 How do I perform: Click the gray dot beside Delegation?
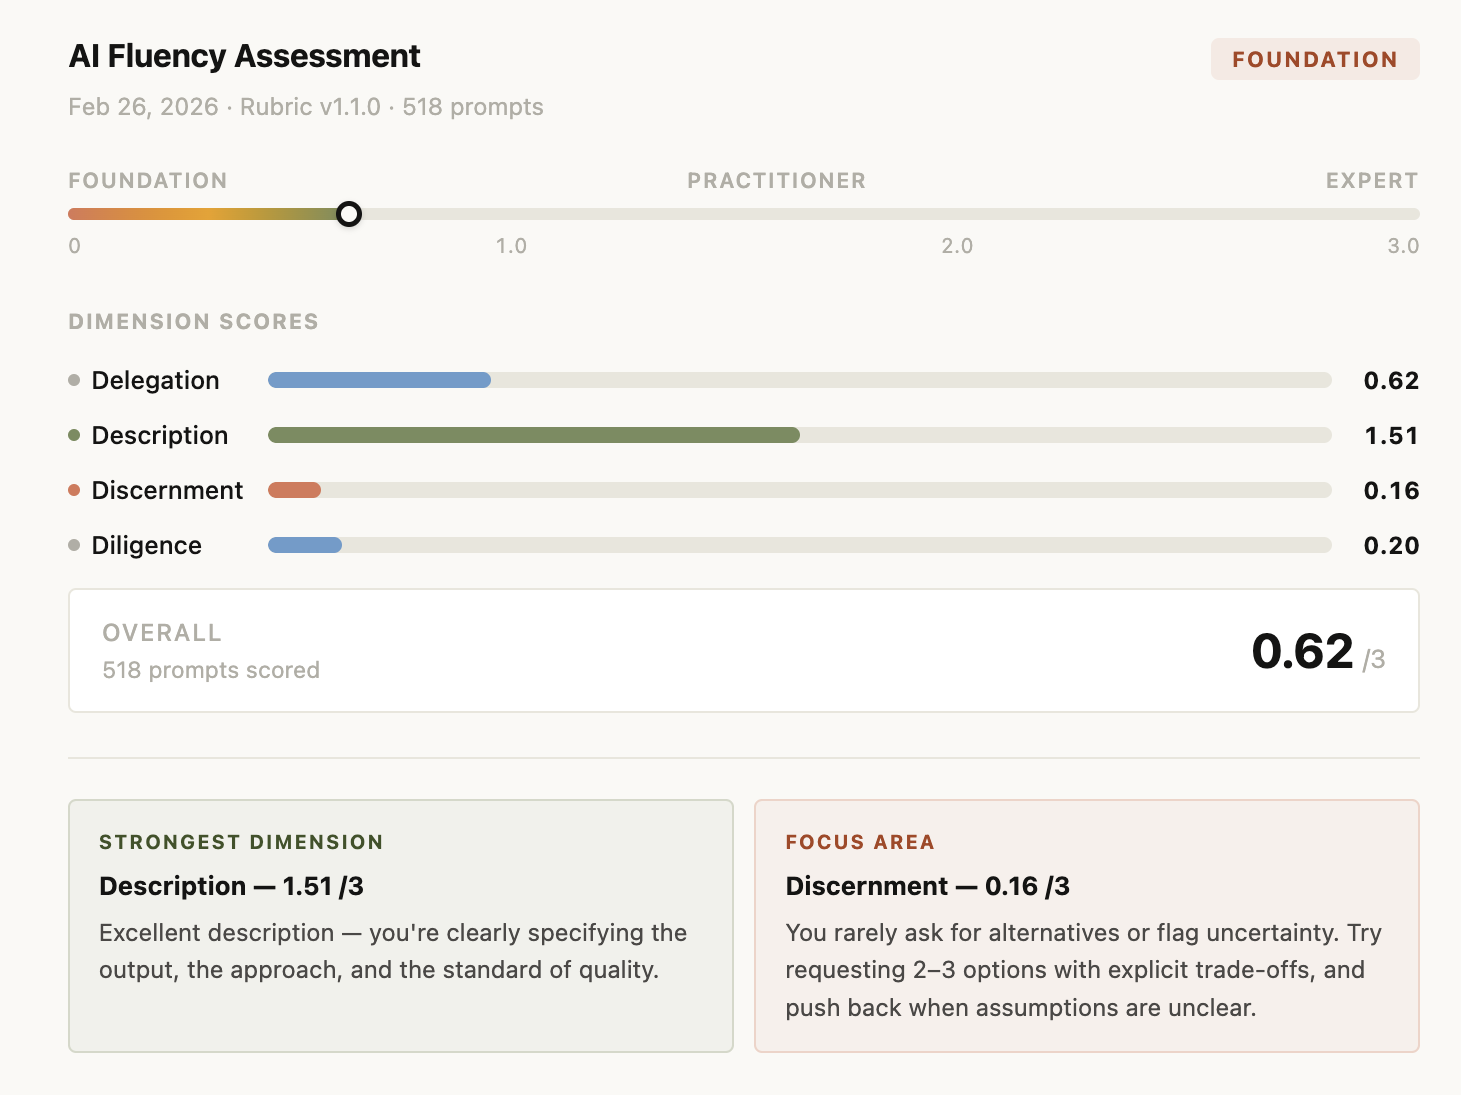pyautogui.click(x=74, y=380)
